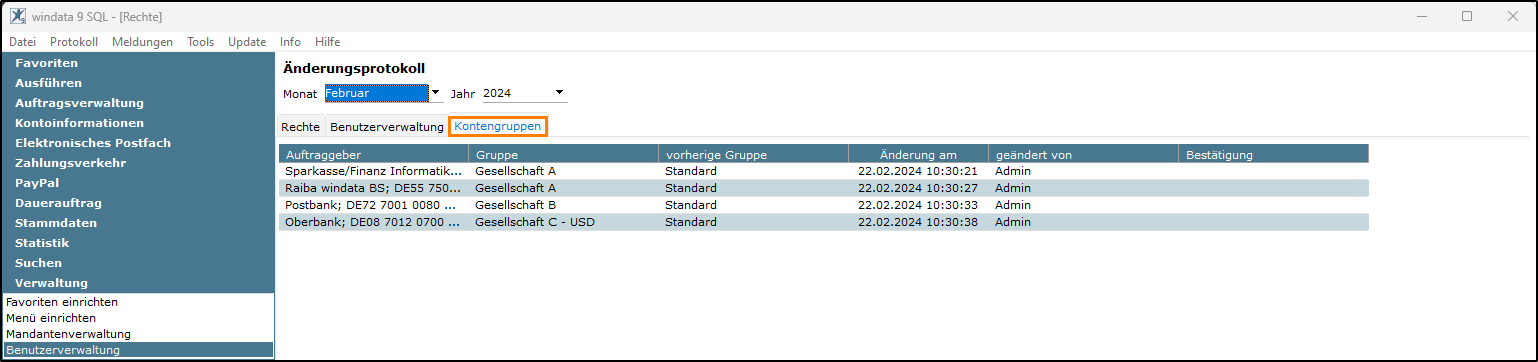The width and height of the screenshot is (1538, 362).
Task: Select the Postbank DE72 7001 0080 row
Action: 823,205
